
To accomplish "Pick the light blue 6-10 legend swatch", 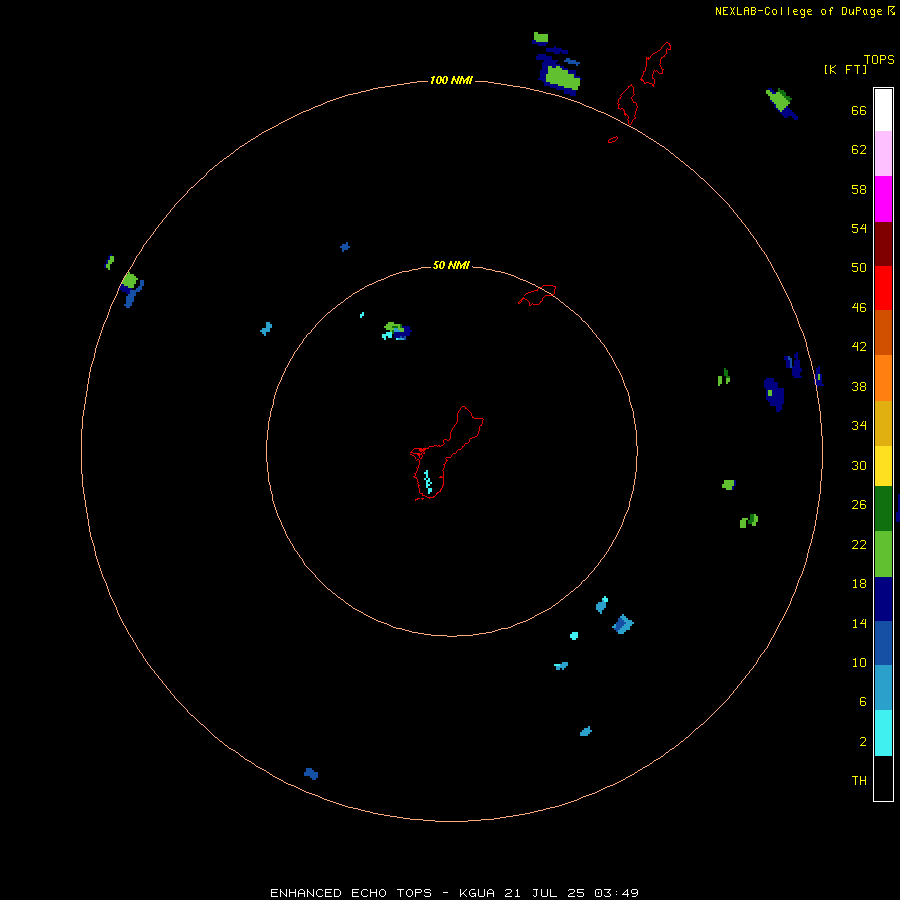I will pyautogui.click(x=883, y=687).
